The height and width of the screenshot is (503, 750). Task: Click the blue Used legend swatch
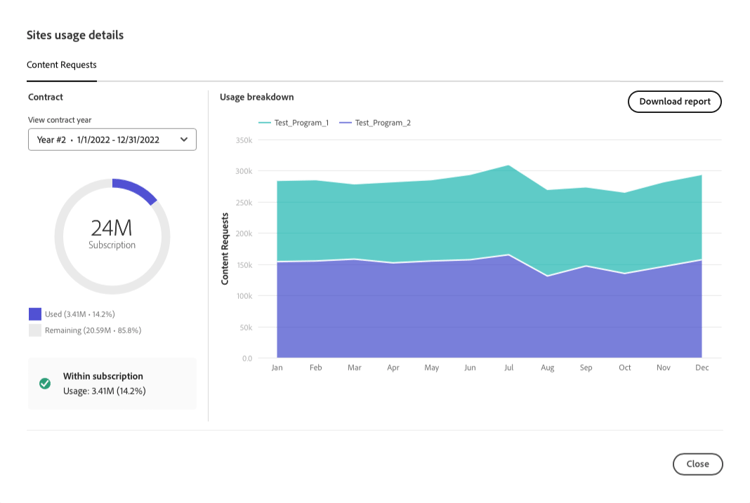tap(35, 314)
